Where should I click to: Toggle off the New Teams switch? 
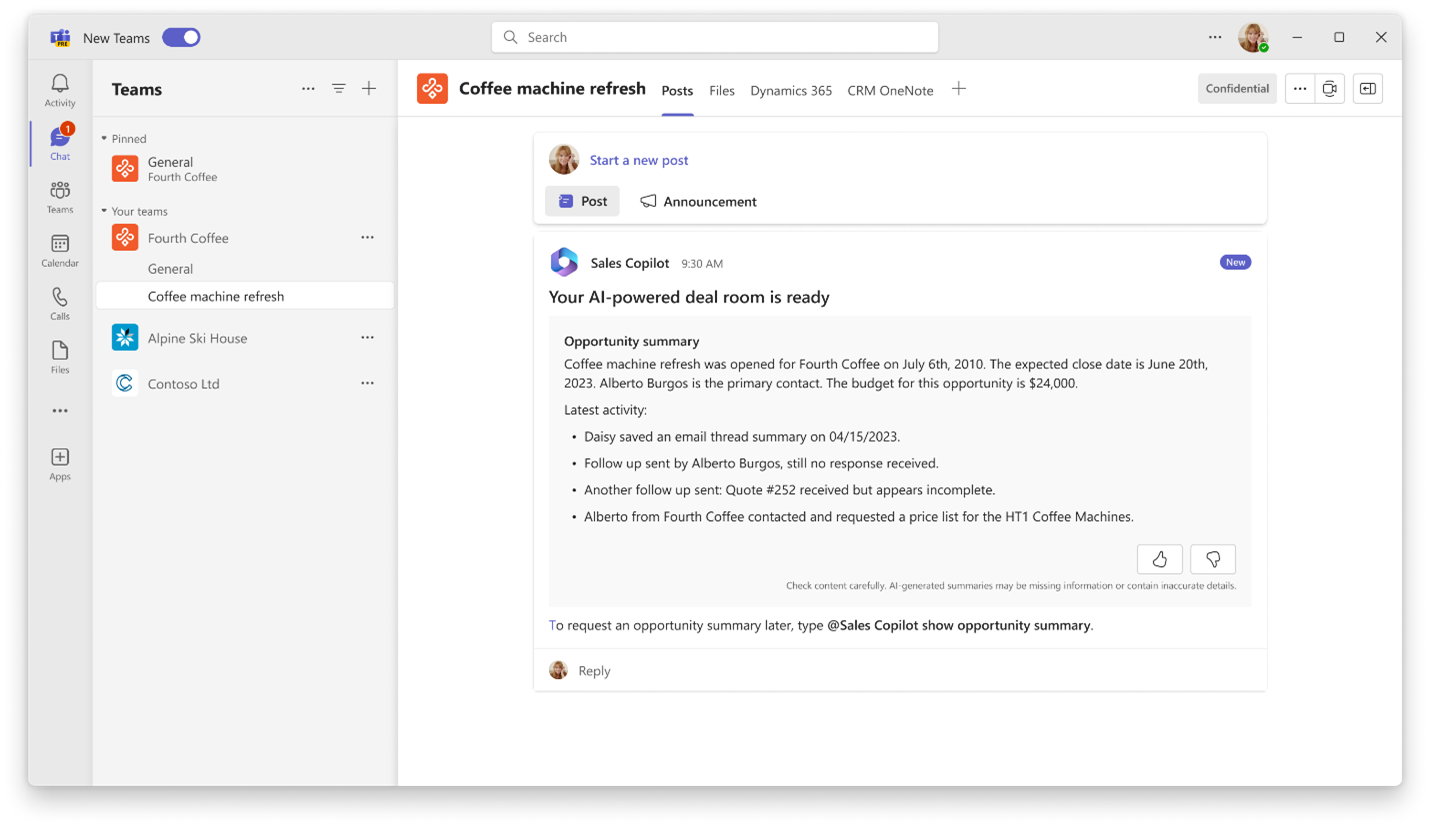[181, 36]
